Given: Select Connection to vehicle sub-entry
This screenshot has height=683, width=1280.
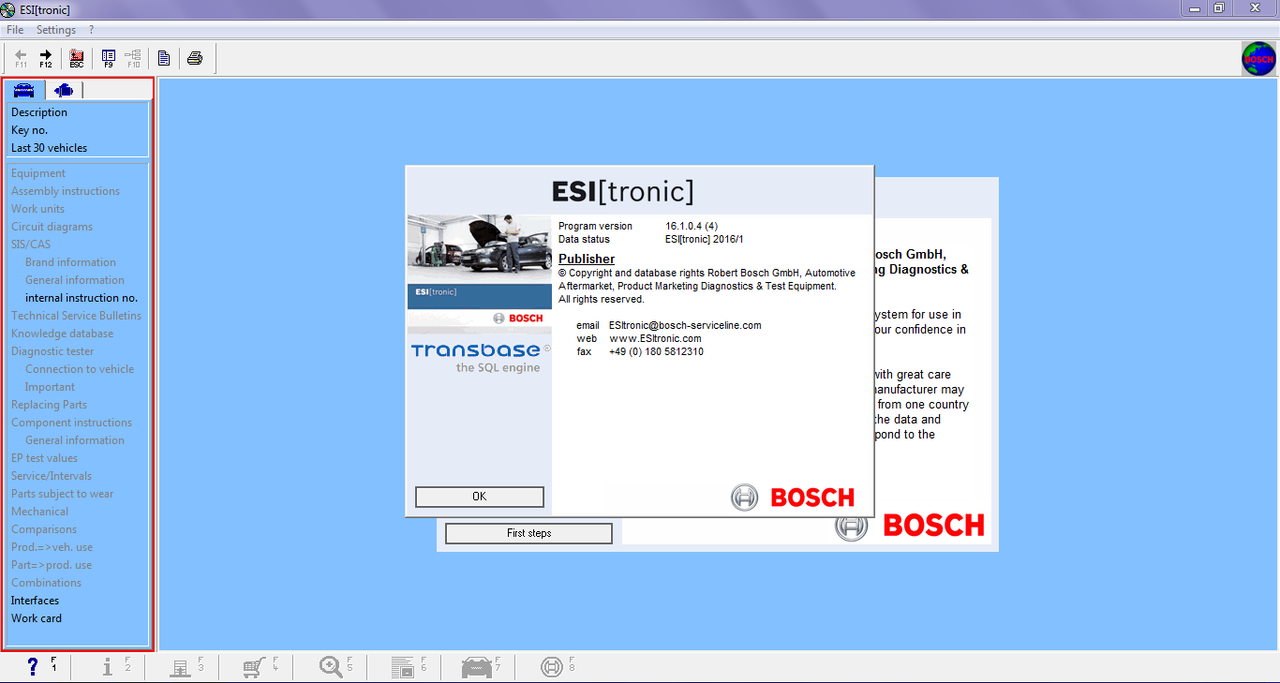Looking at the screenshot, I should (78, 369).
